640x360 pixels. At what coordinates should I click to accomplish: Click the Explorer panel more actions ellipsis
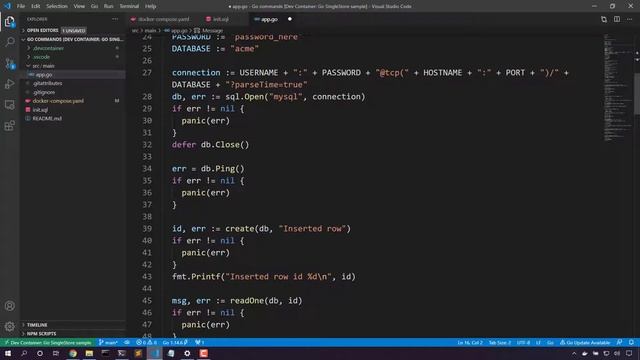coord(115,19)
